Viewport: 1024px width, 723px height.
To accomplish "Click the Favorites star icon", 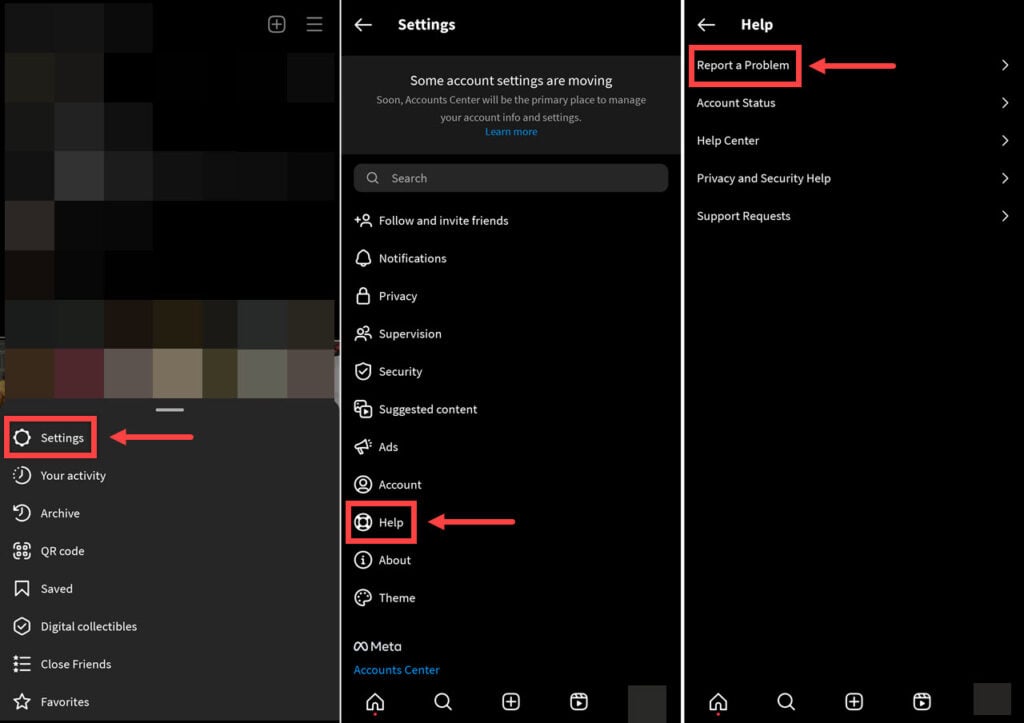I will click(x=22, y=702).
